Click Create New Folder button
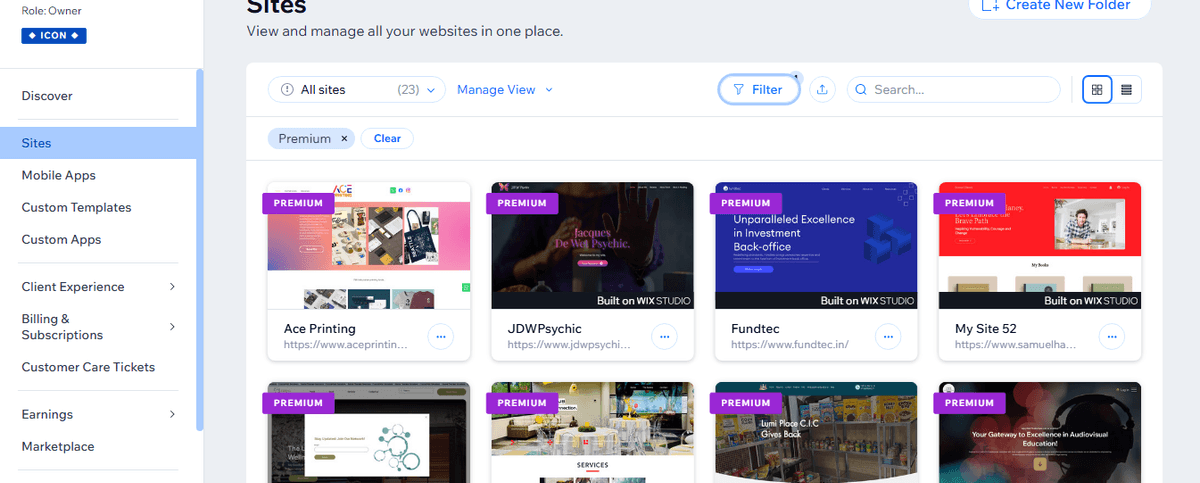Screen dimensions: 1200x483 click(x=1060, y=5)
